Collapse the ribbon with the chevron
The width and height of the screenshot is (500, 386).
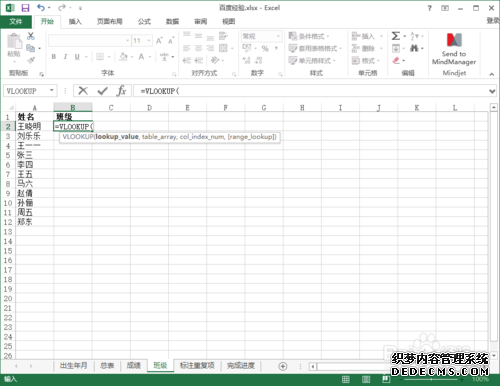pyautogui.click(x=492, y=74)
